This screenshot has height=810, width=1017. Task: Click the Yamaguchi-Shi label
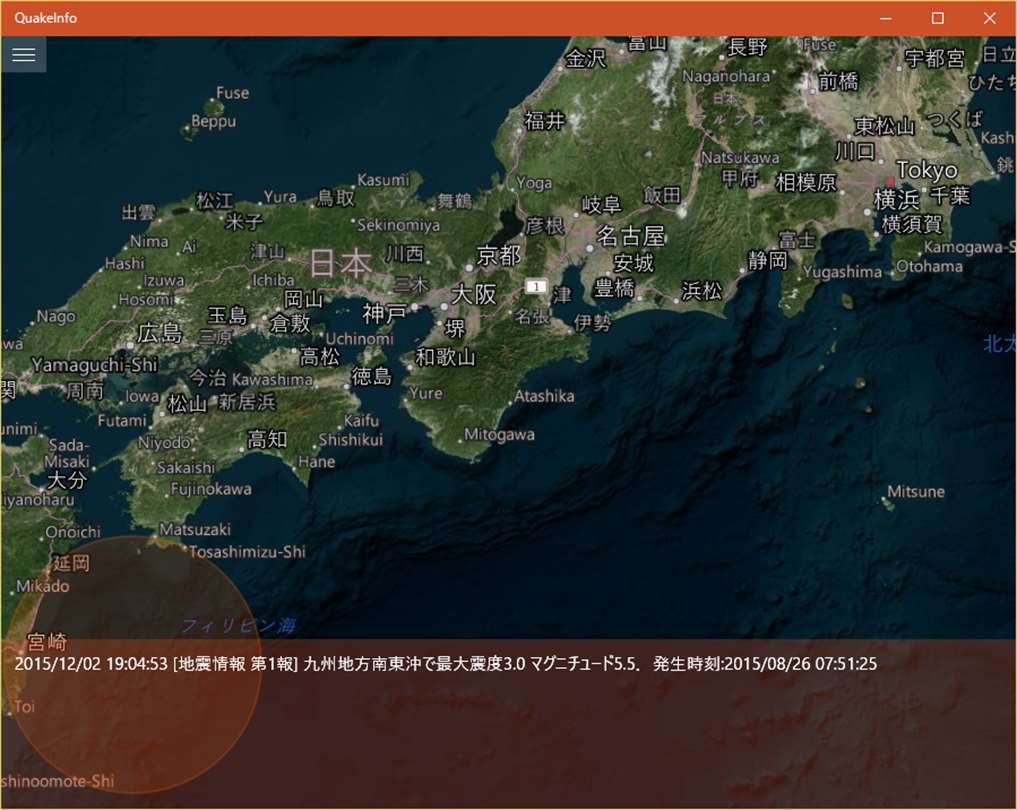pyautogui.click(x=95, y=364)
